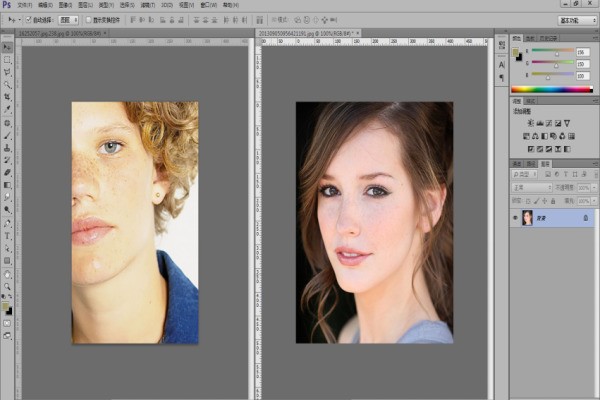The image size is (600, 400).
Task: Select the Rectangular Marquee tool
Action: [7, 60]
